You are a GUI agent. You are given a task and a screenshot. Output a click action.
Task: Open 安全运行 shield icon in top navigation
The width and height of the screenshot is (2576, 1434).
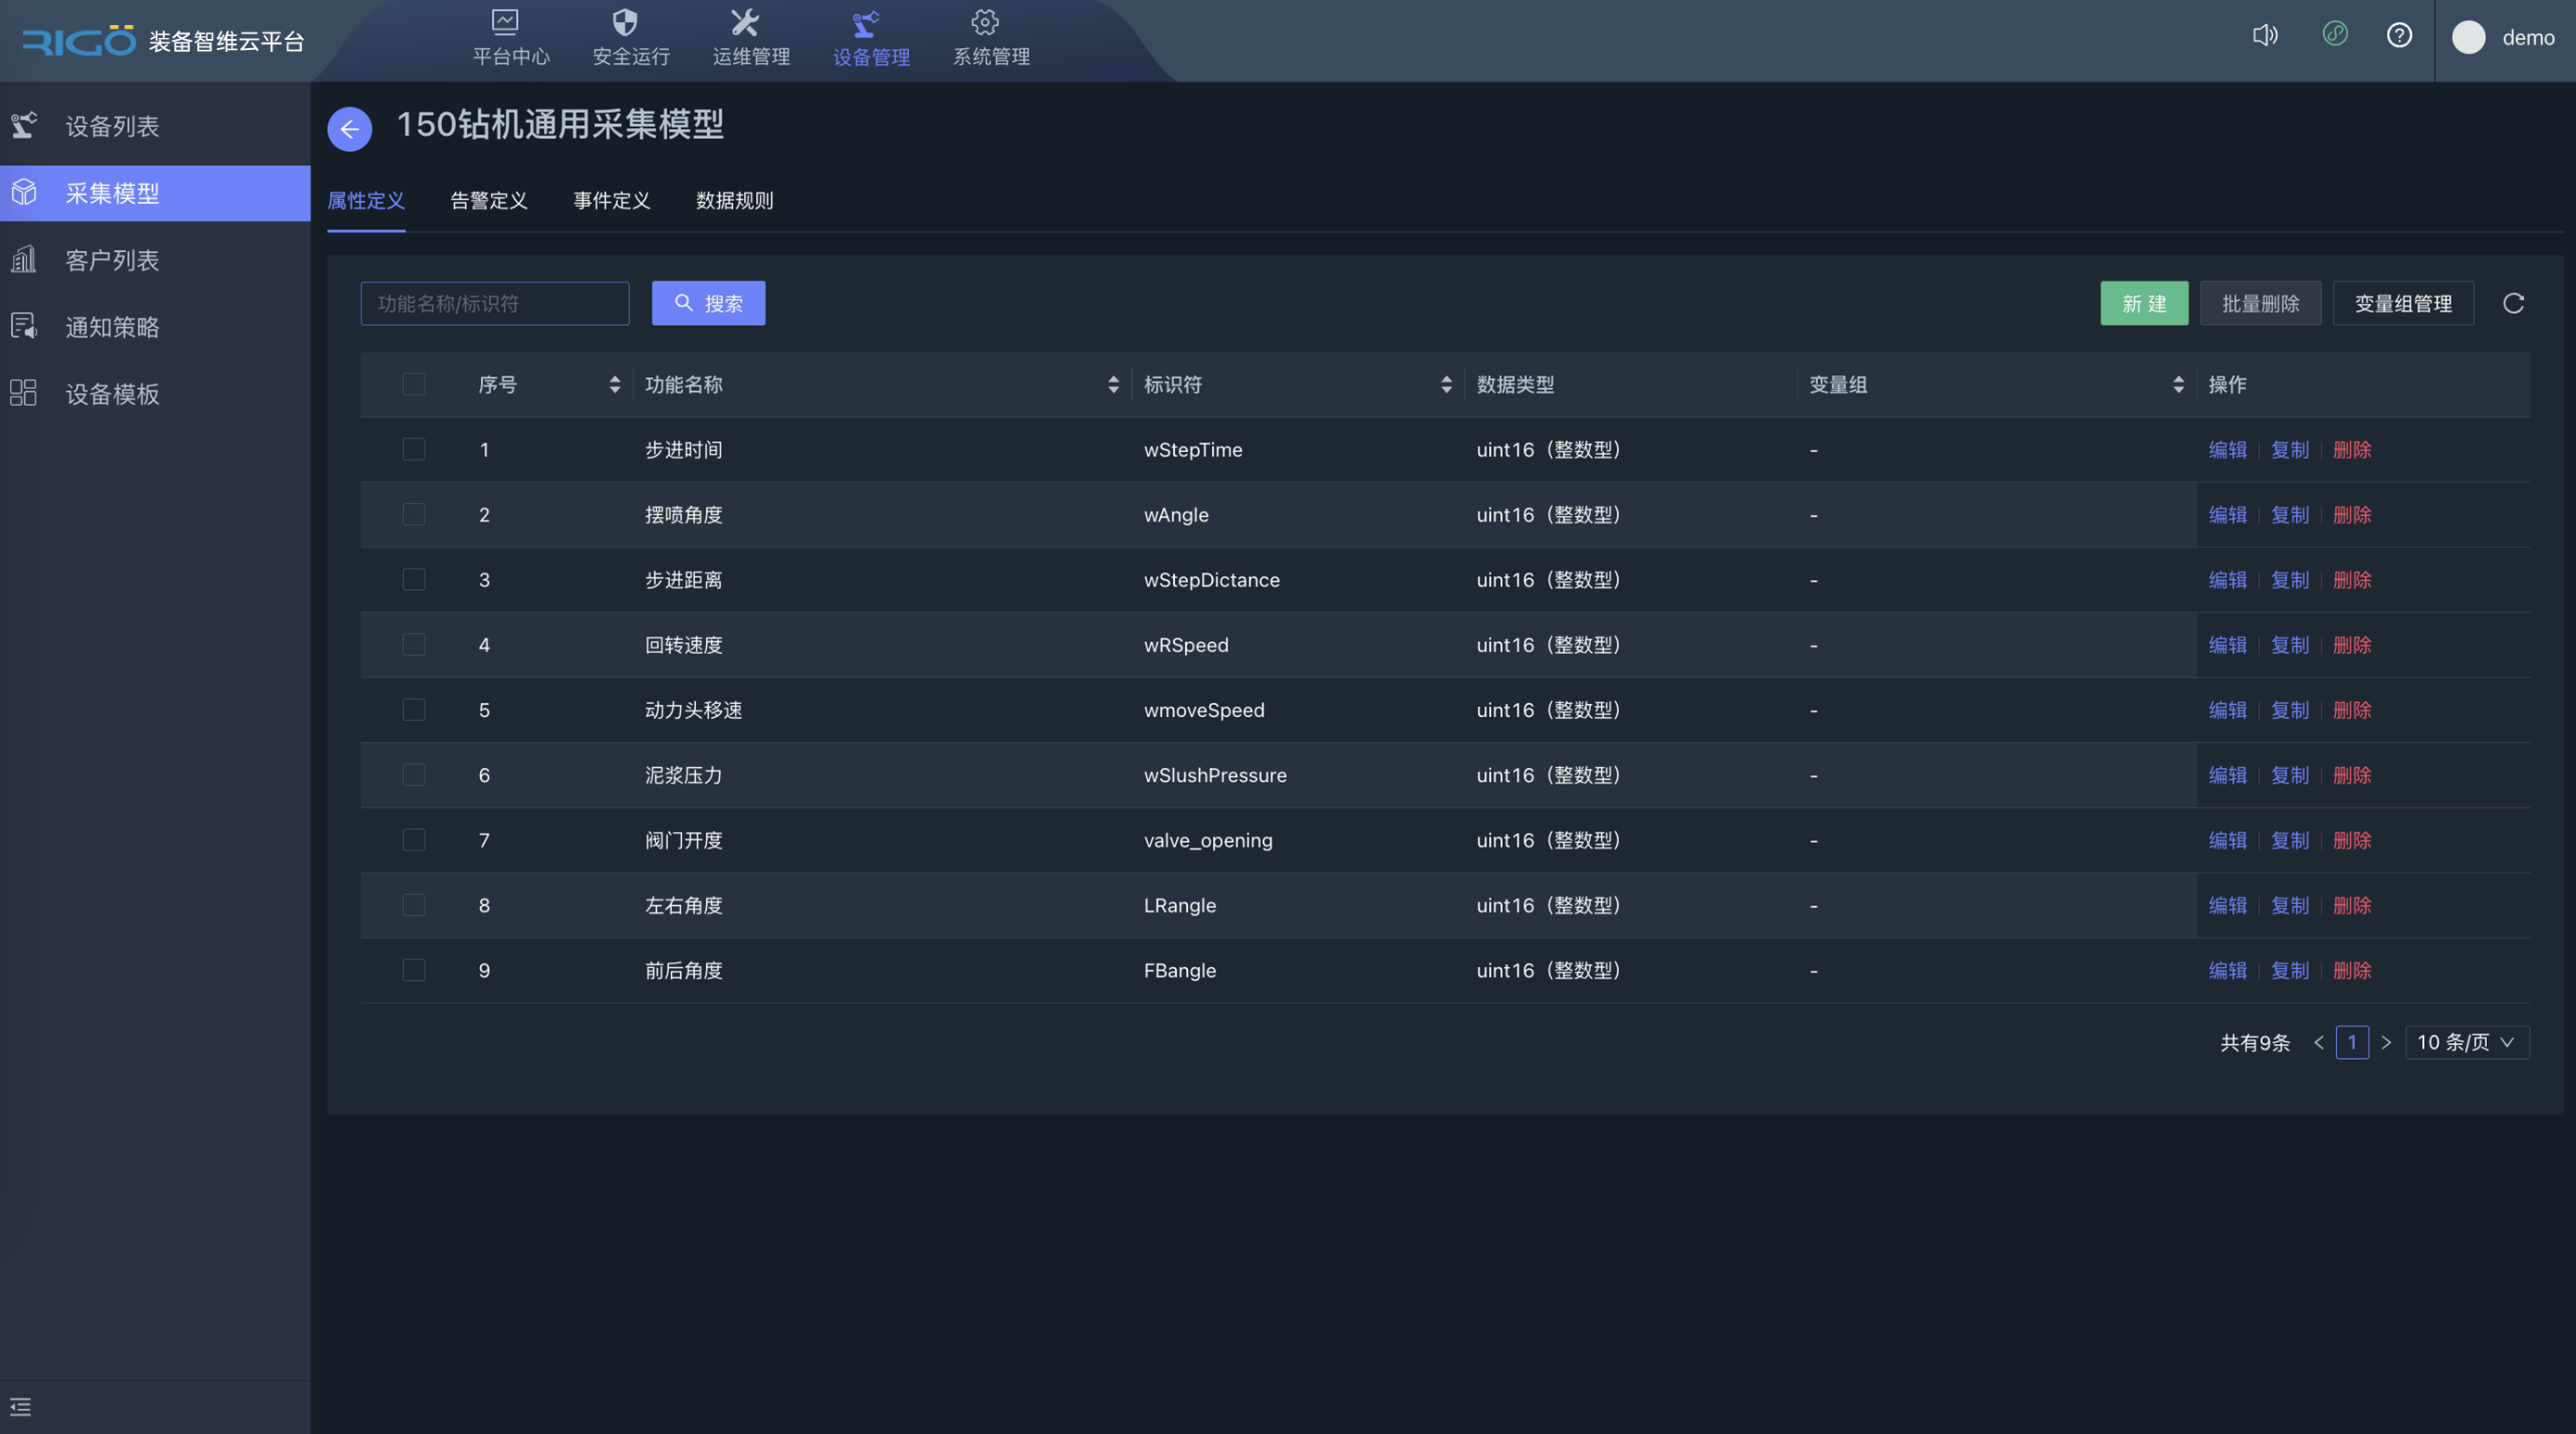click(x=625, y=22)
